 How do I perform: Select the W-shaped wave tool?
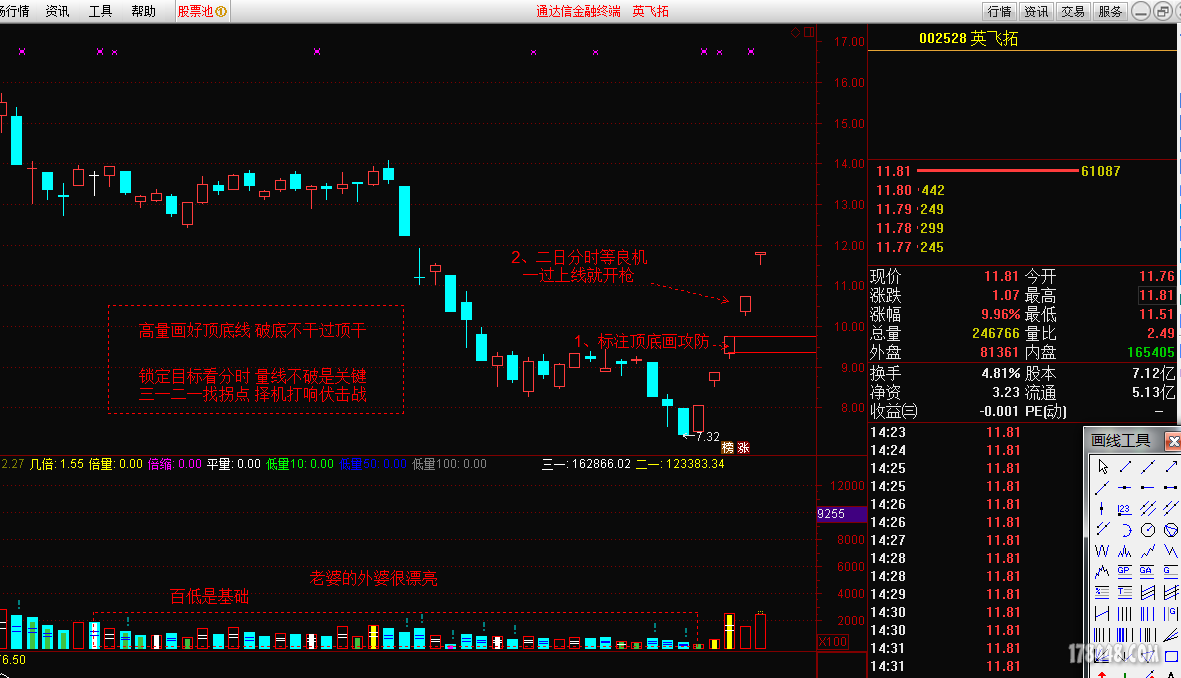coord(1102,551)
